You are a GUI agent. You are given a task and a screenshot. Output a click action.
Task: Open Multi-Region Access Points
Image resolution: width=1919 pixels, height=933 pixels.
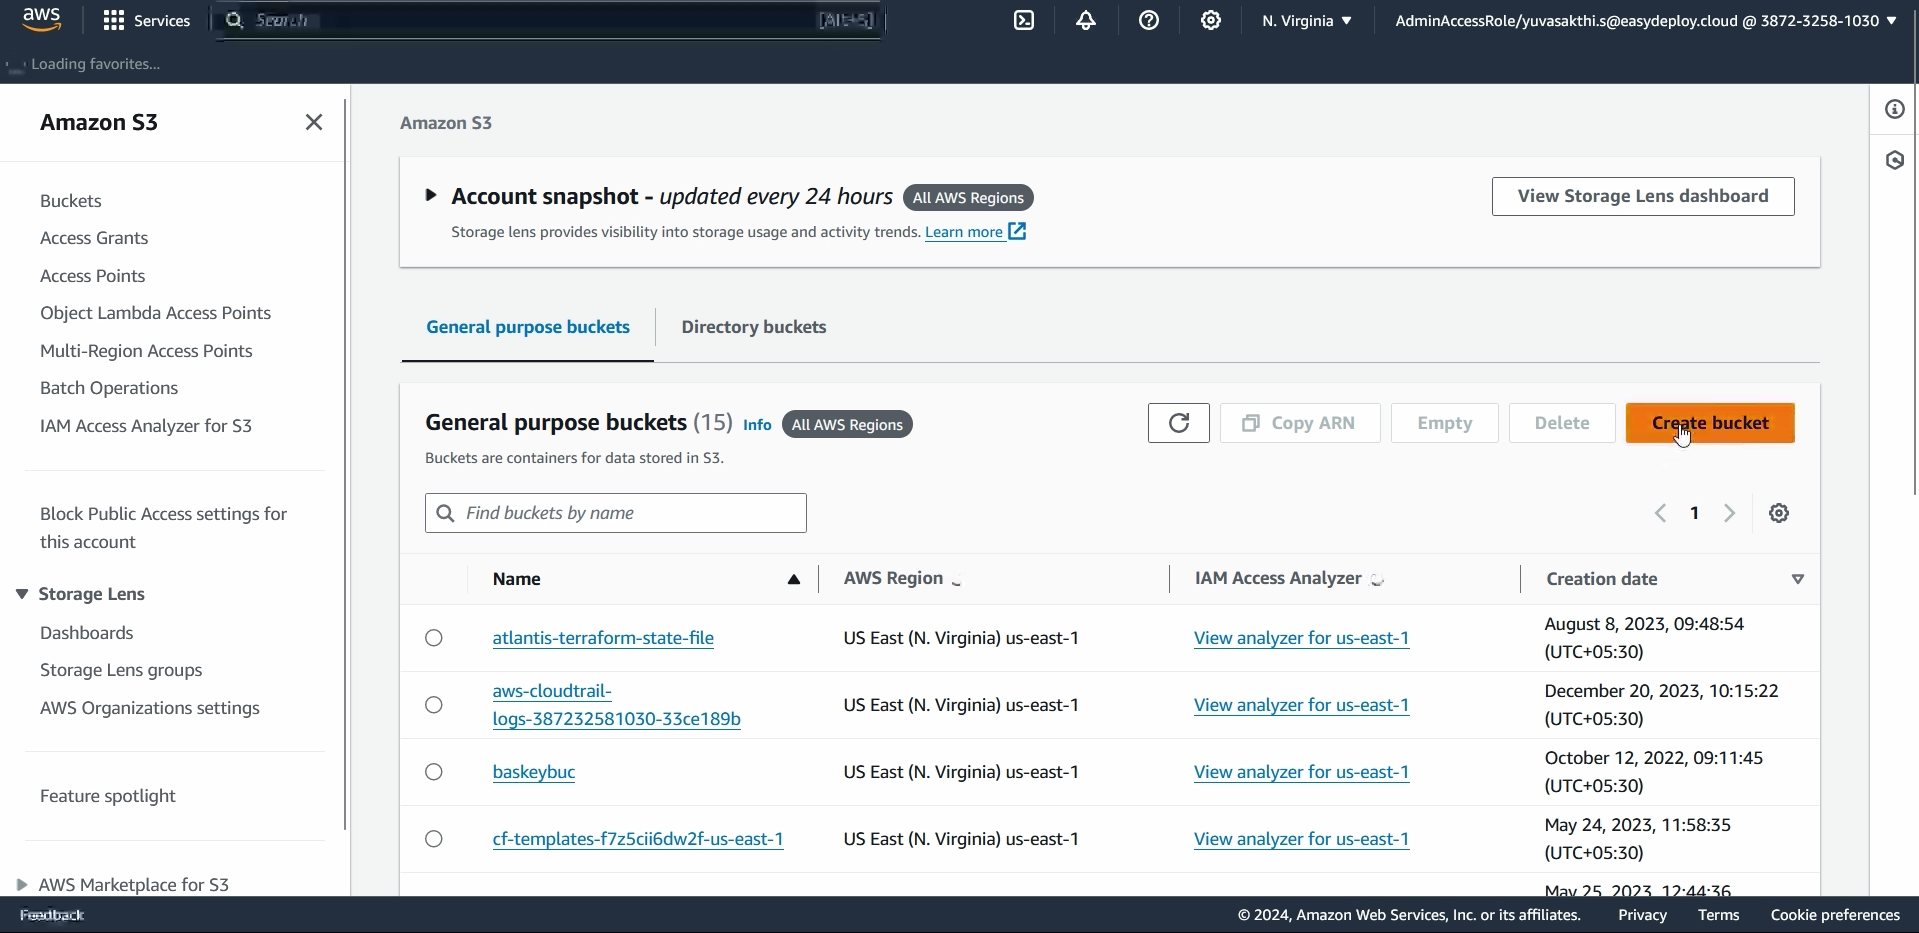click(x=146, y=351)
